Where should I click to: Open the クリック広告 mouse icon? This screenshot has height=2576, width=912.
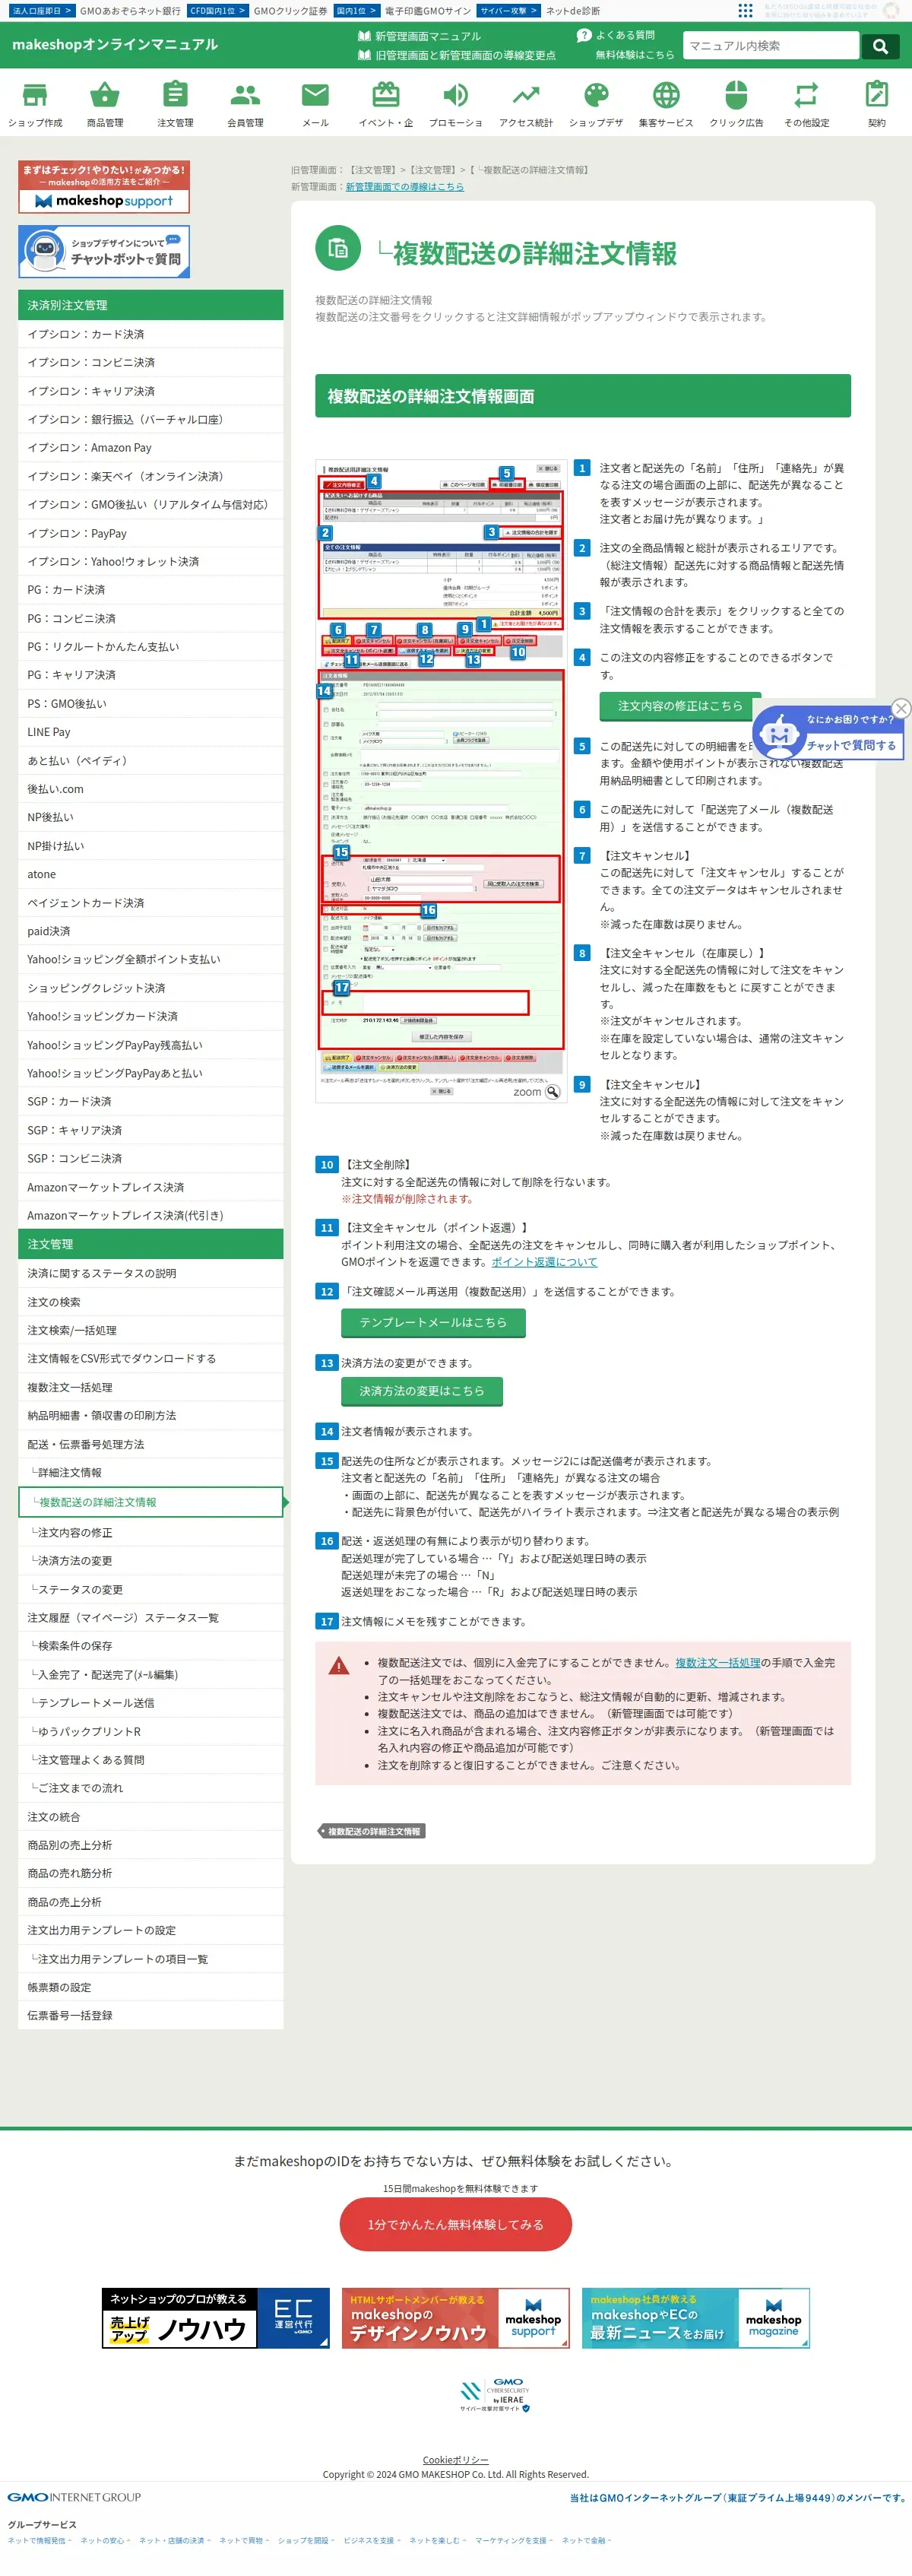coord(736,103)
